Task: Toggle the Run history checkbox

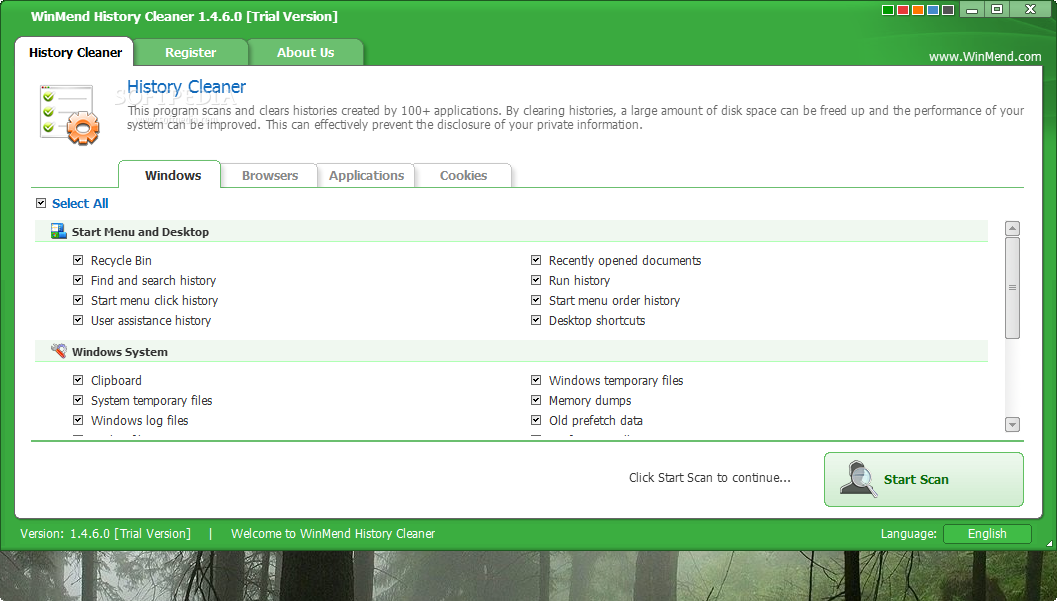Action: (536, 280)
